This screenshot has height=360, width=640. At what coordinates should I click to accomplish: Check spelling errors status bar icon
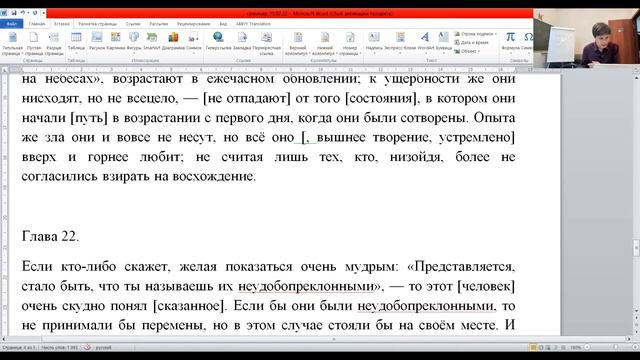coord(87,348)
